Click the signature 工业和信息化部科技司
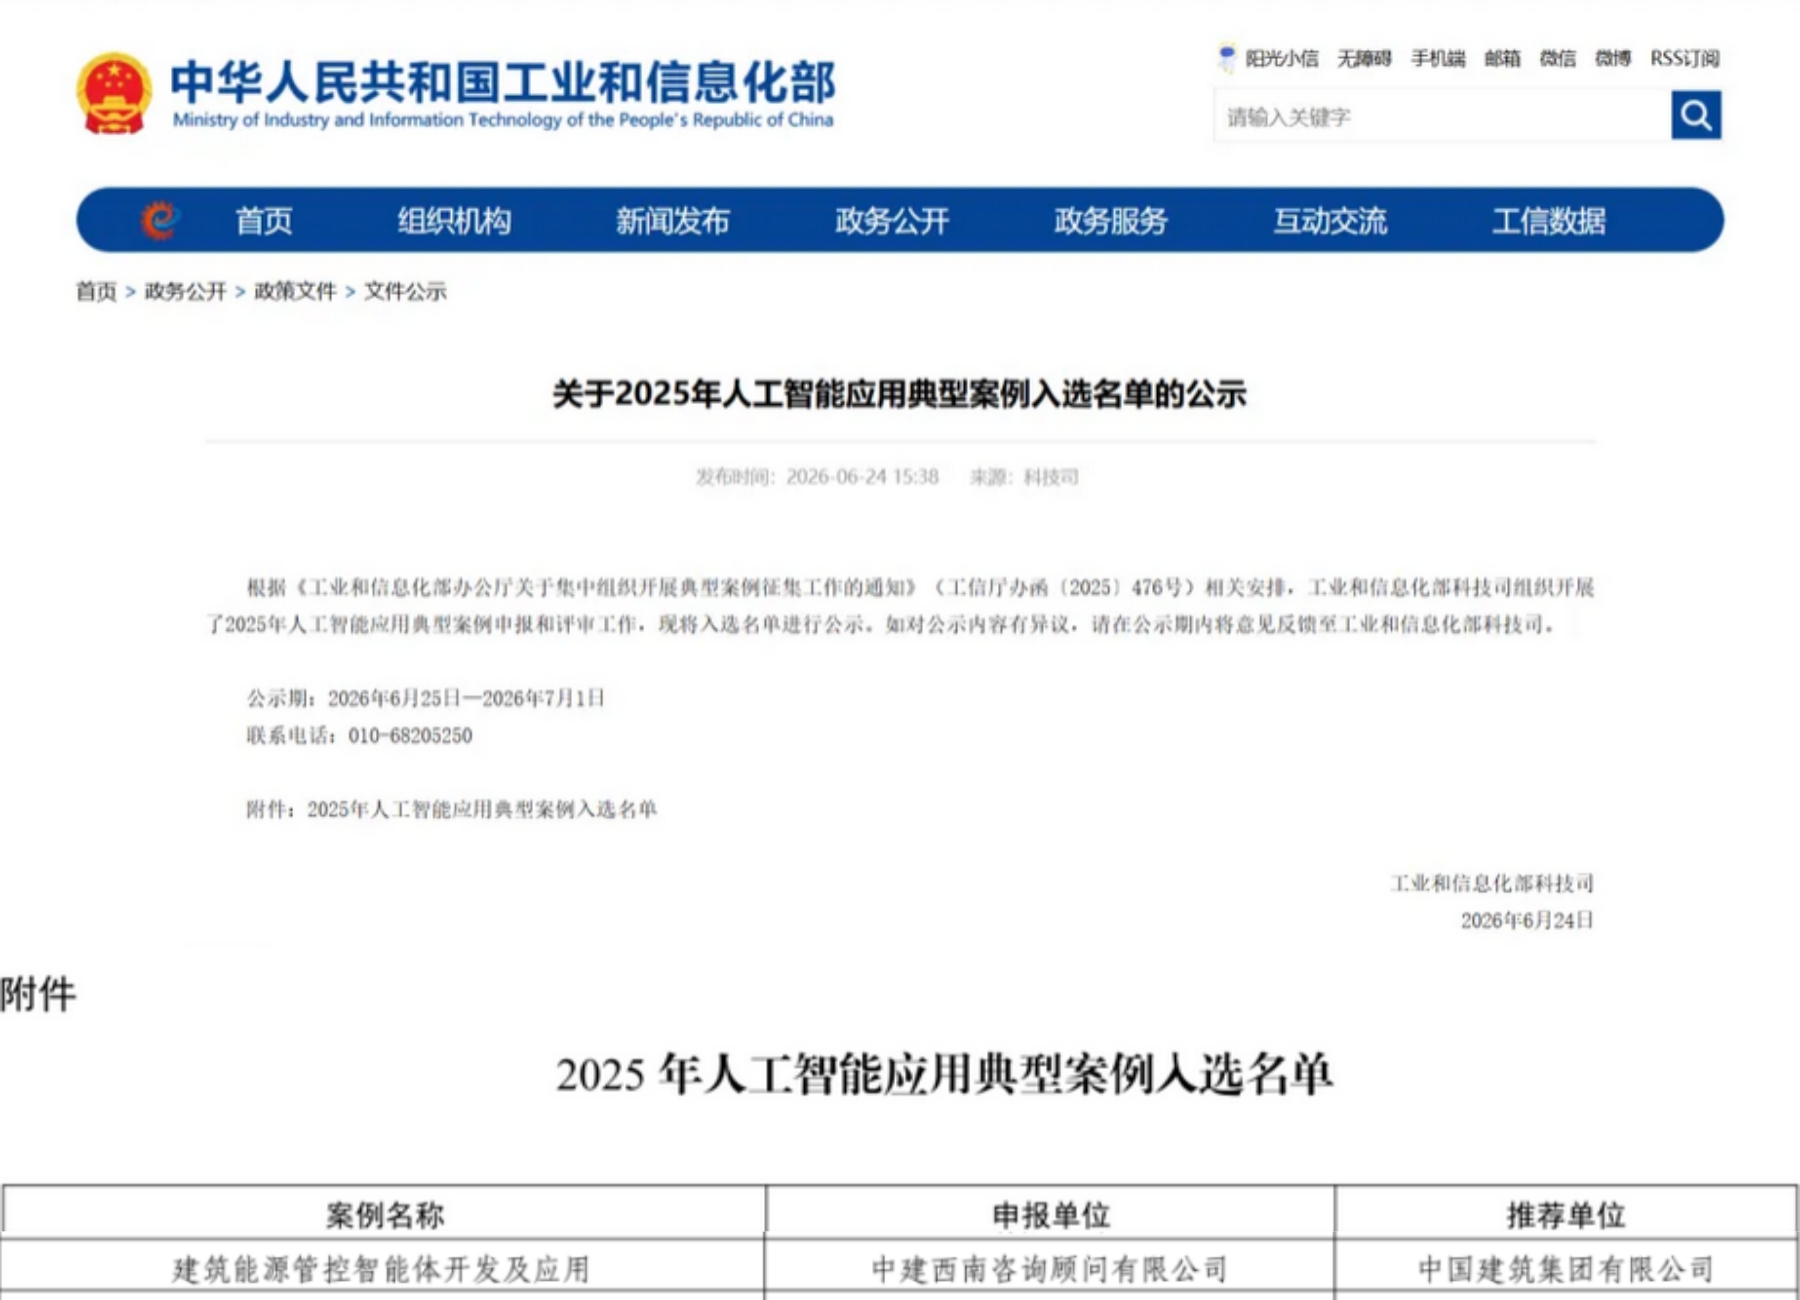The width and height of the screenshot is (1800, 1300). 1491,883
